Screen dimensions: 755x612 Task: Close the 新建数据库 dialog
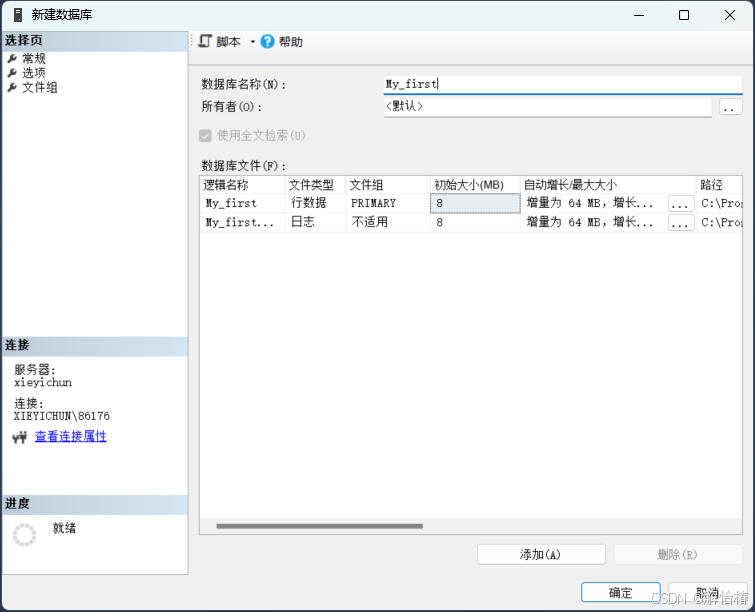(x=729, y=15)
